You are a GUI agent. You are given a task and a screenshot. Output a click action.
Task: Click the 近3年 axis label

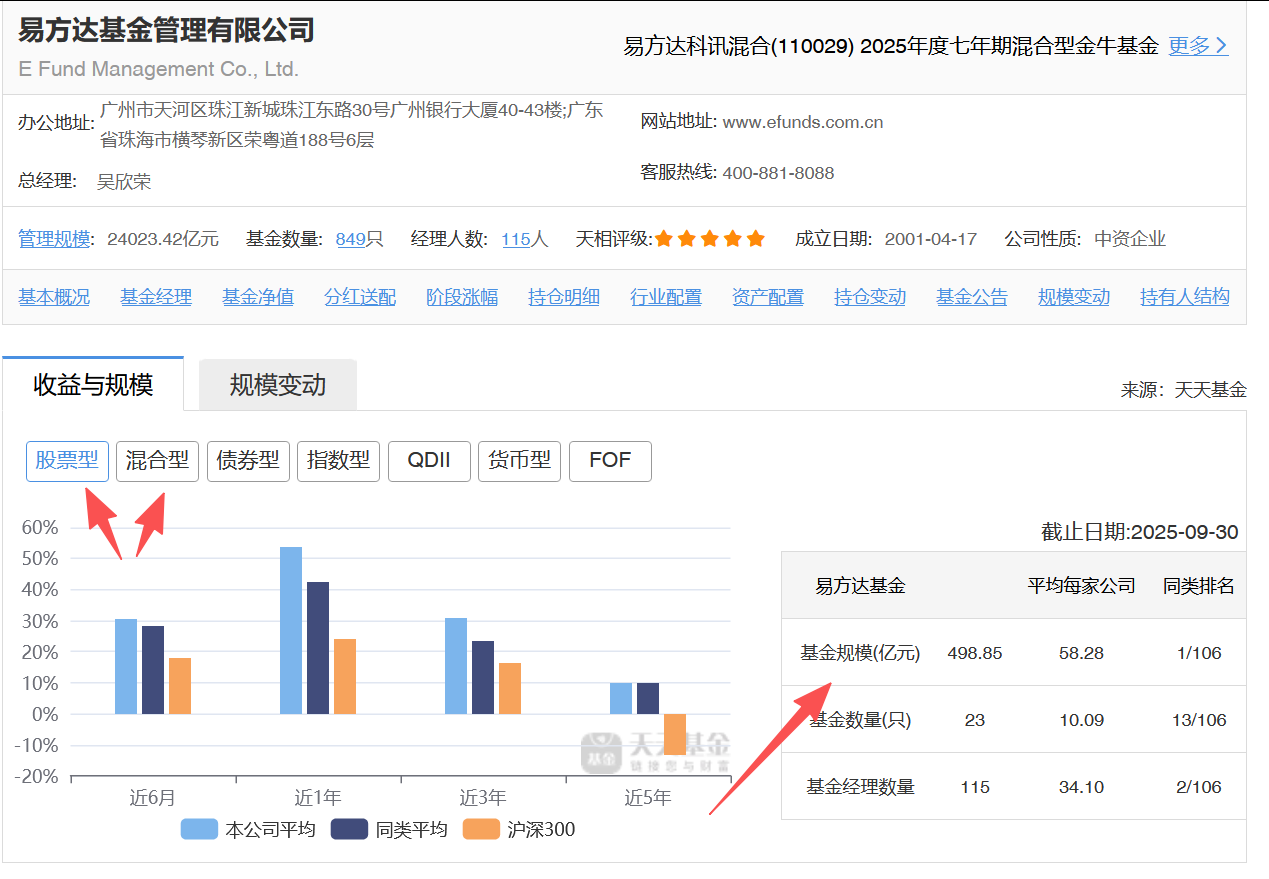tap(483, 798)
